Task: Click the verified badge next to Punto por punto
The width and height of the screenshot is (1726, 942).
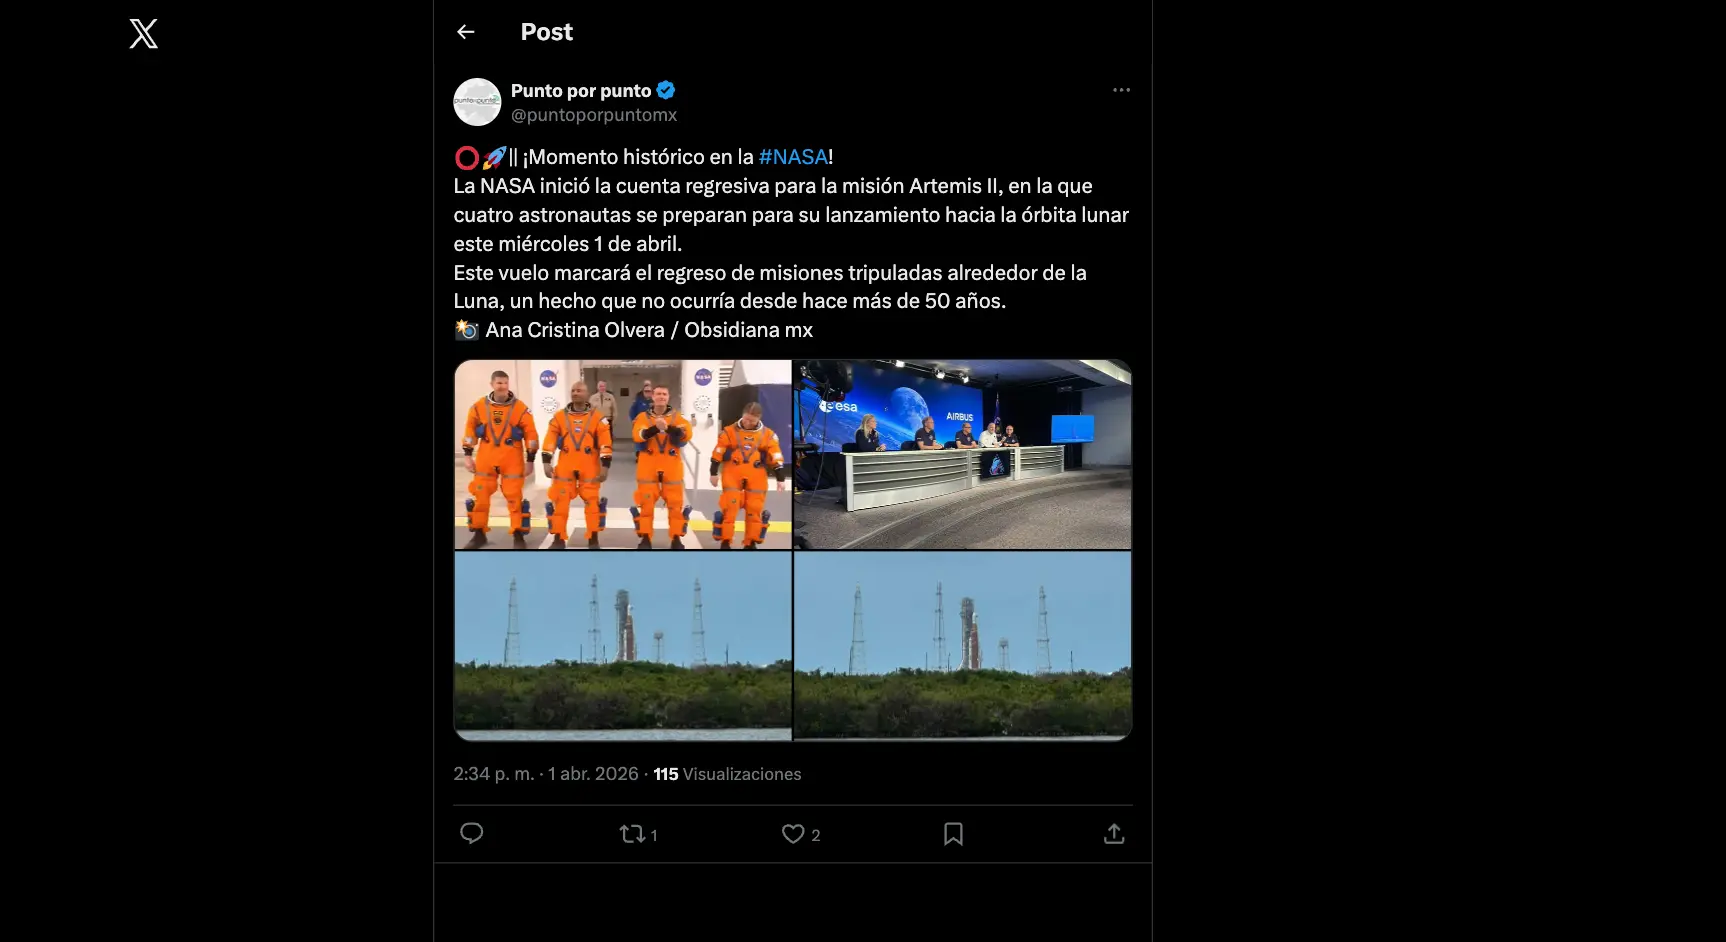Action: tap(665, 89)
